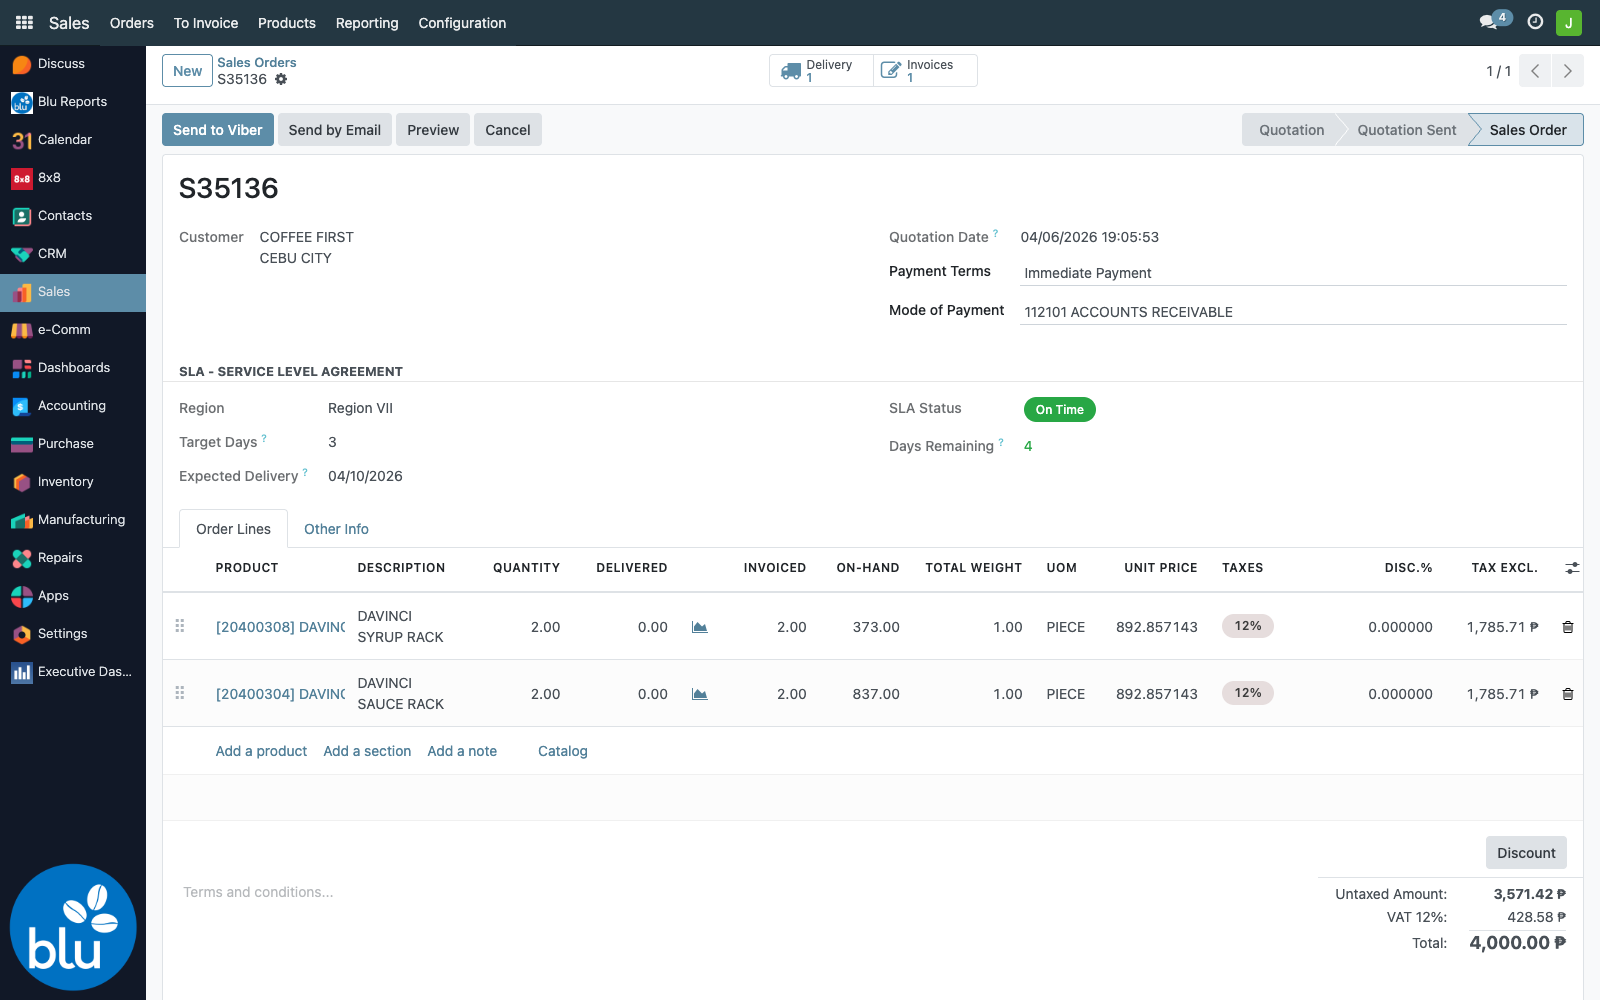Delete the Davinci Sauce Rack line
The height and width of the screenshot is (1000, 1600).
pos(1567,694)
